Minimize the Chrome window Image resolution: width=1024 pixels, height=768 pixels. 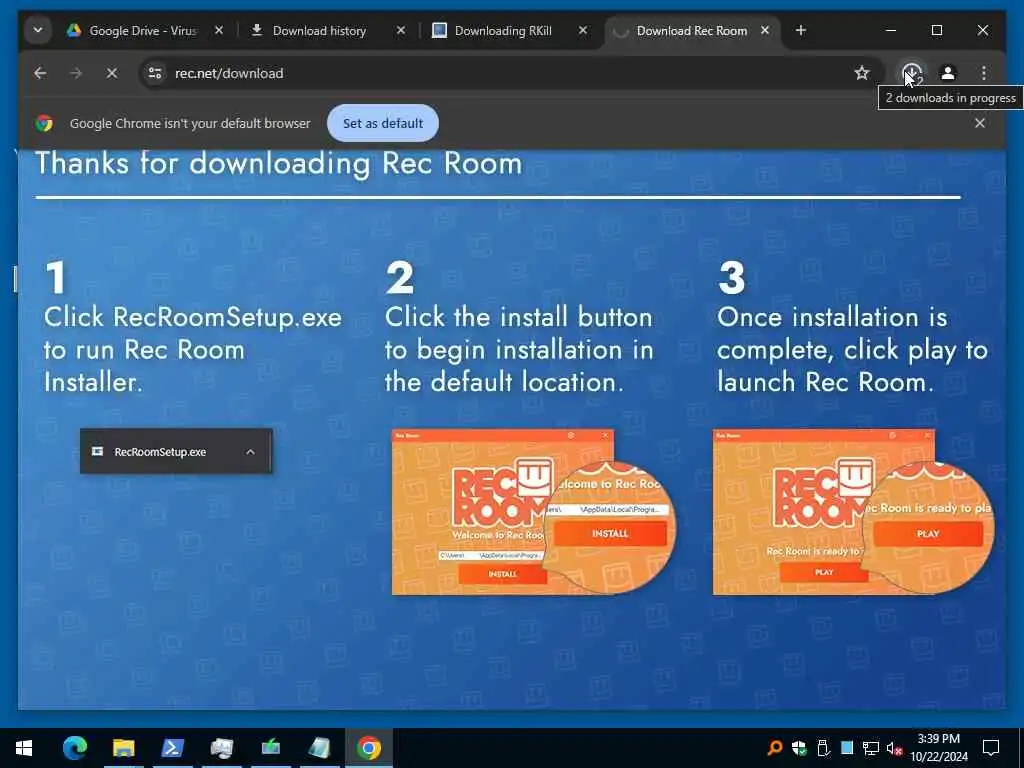click(x=891, y=31)
